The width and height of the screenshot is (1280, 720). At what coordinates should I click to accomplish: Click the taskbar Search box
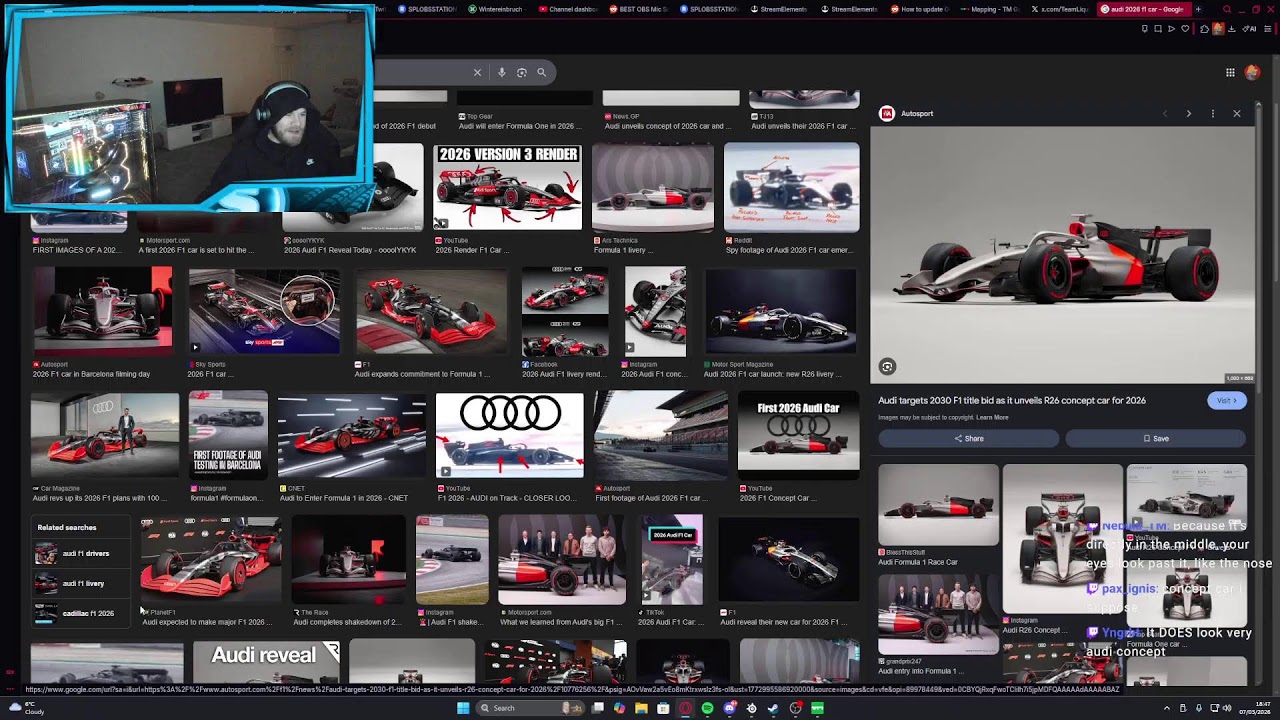pyautogui.click(x=530, y=708)
